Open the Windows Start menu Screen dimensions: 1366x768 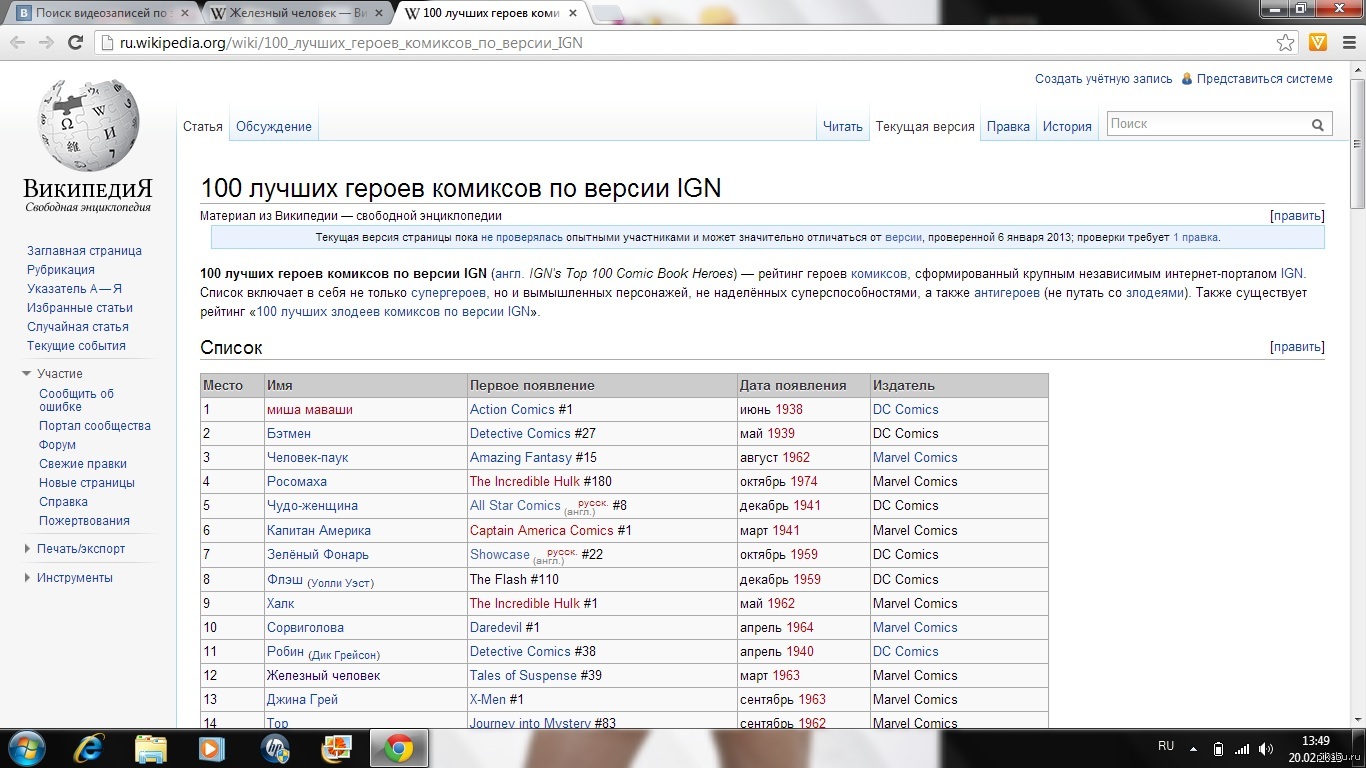tap(25, 748)
